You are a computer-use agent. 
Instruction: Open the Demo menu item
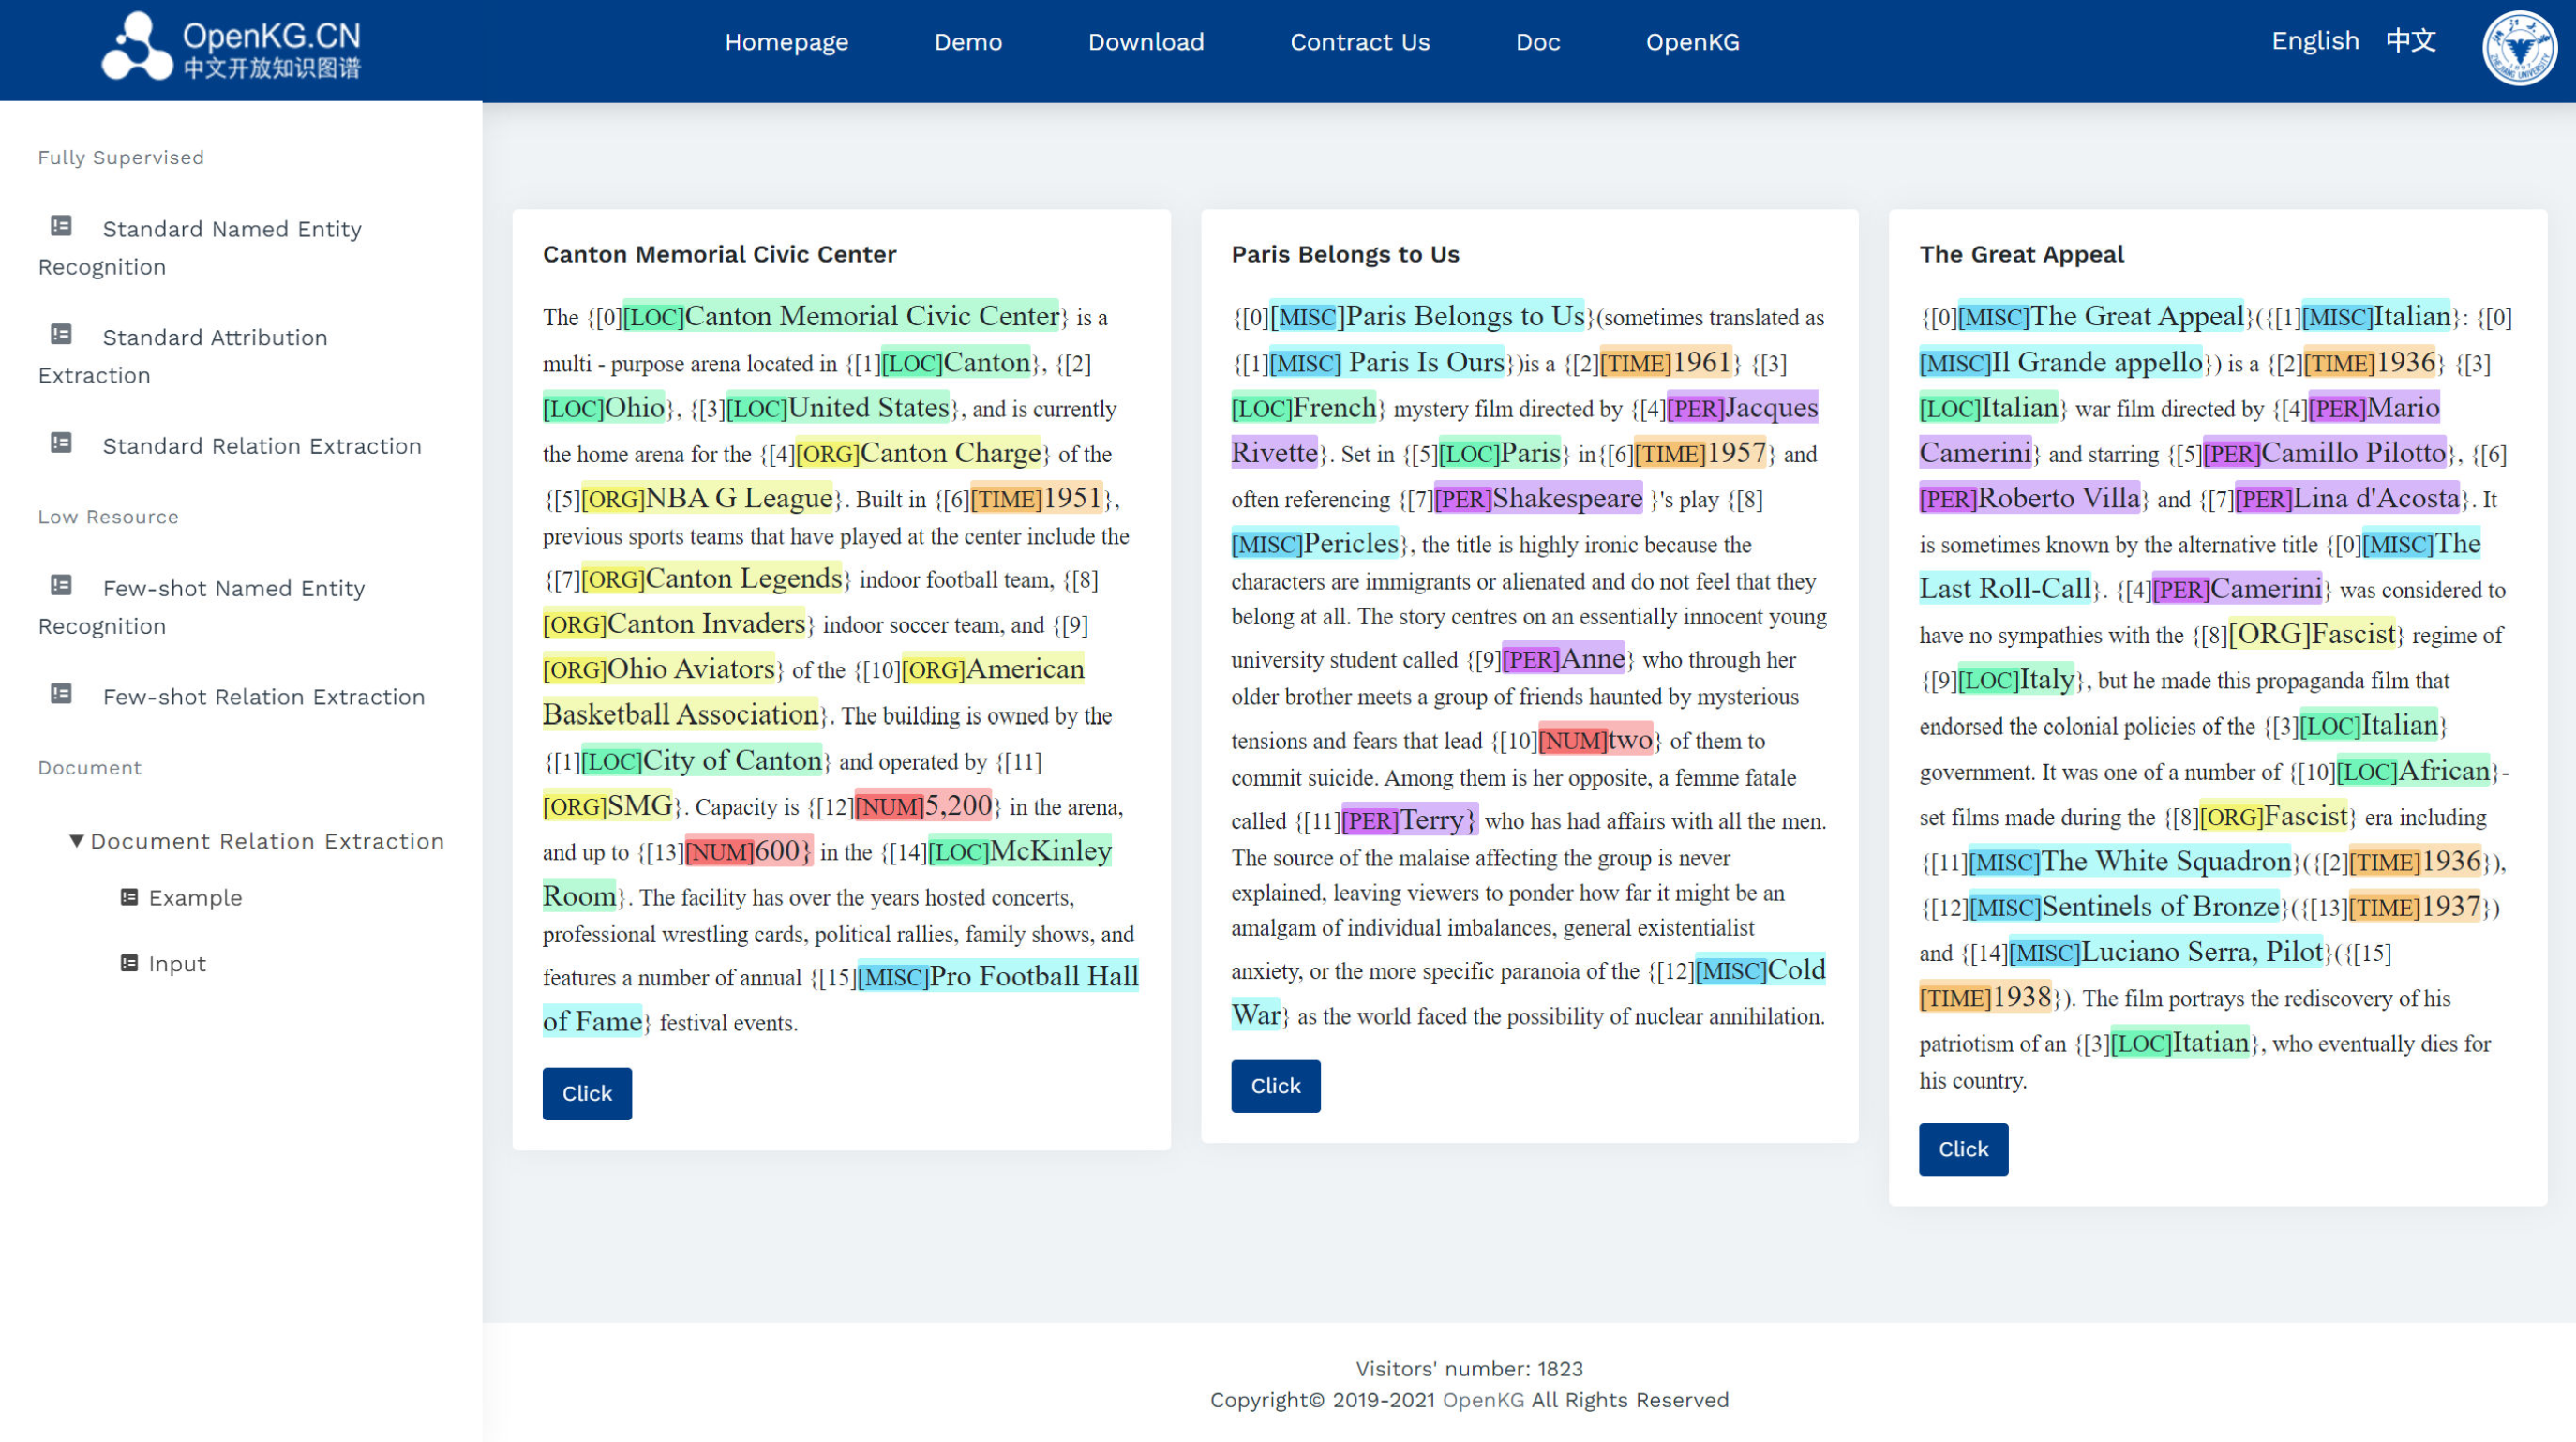(x=967, y=42)
